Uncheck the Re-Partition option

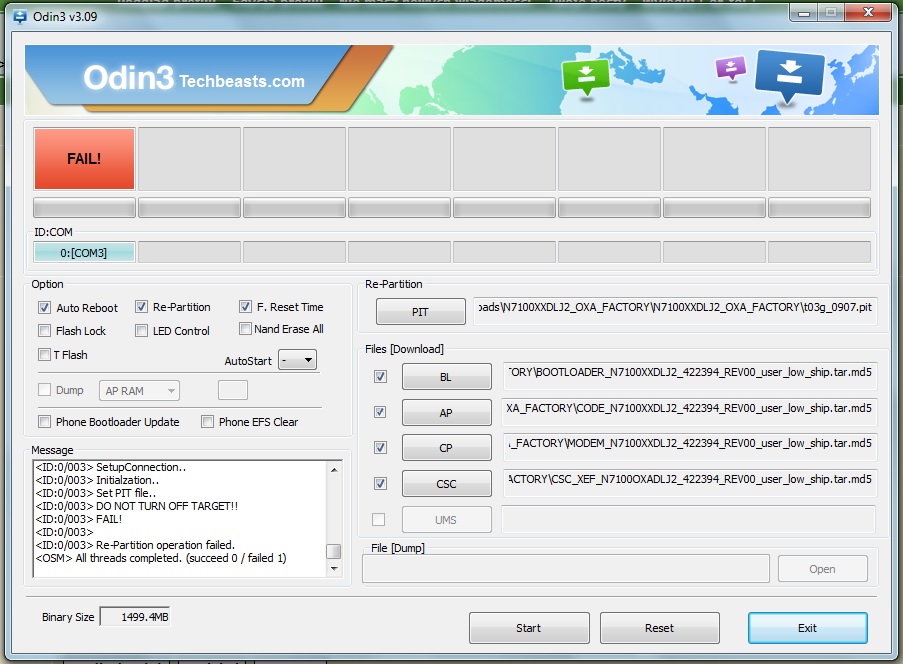(141, 307)
